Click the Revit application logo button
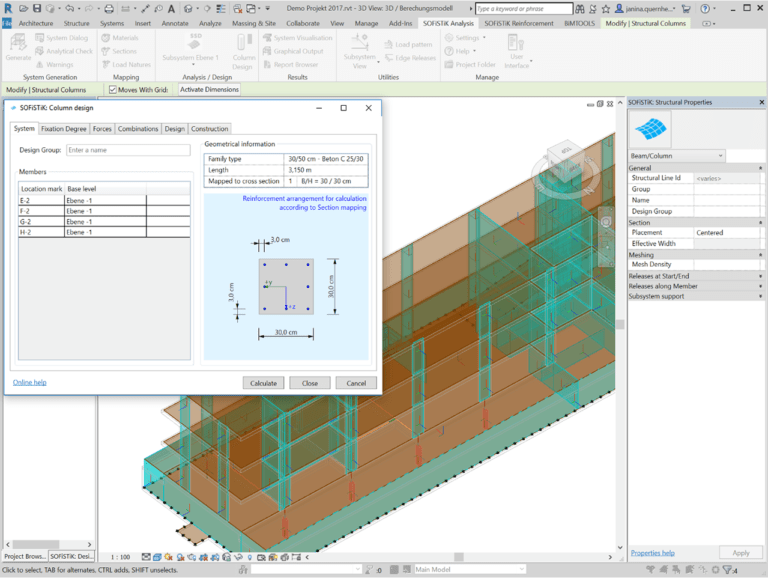768x578 pixels. click(8, 8)
